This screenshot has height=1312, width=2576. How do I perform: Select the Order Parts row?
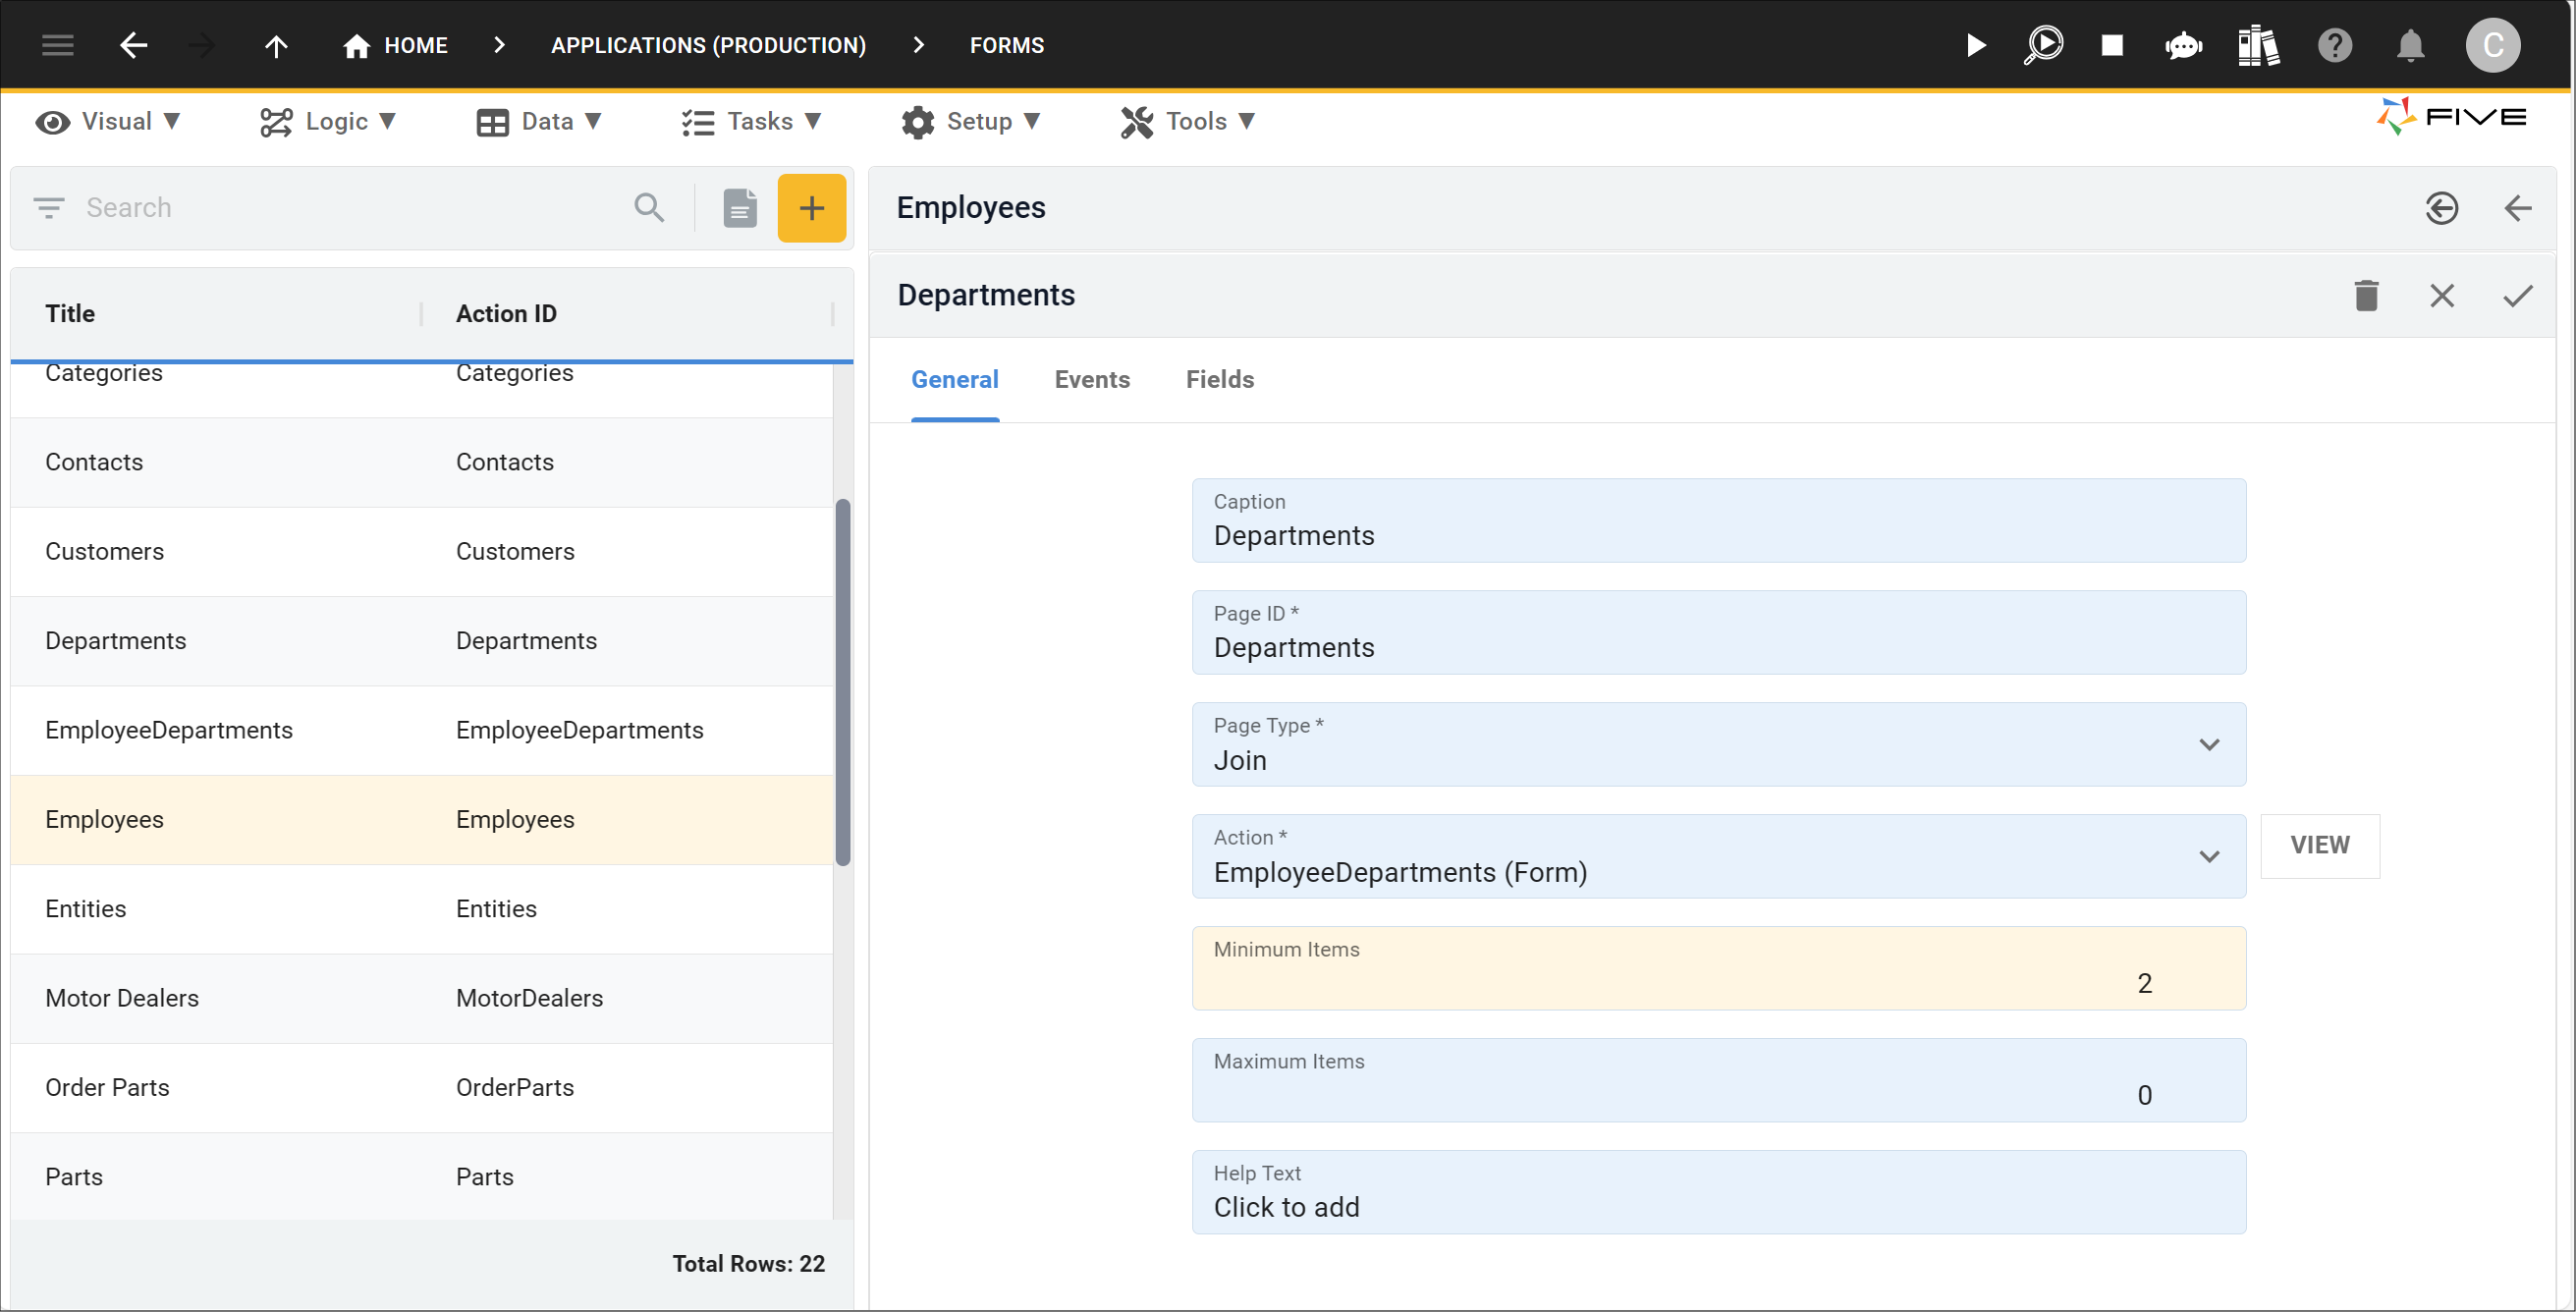click(421, 1088)
